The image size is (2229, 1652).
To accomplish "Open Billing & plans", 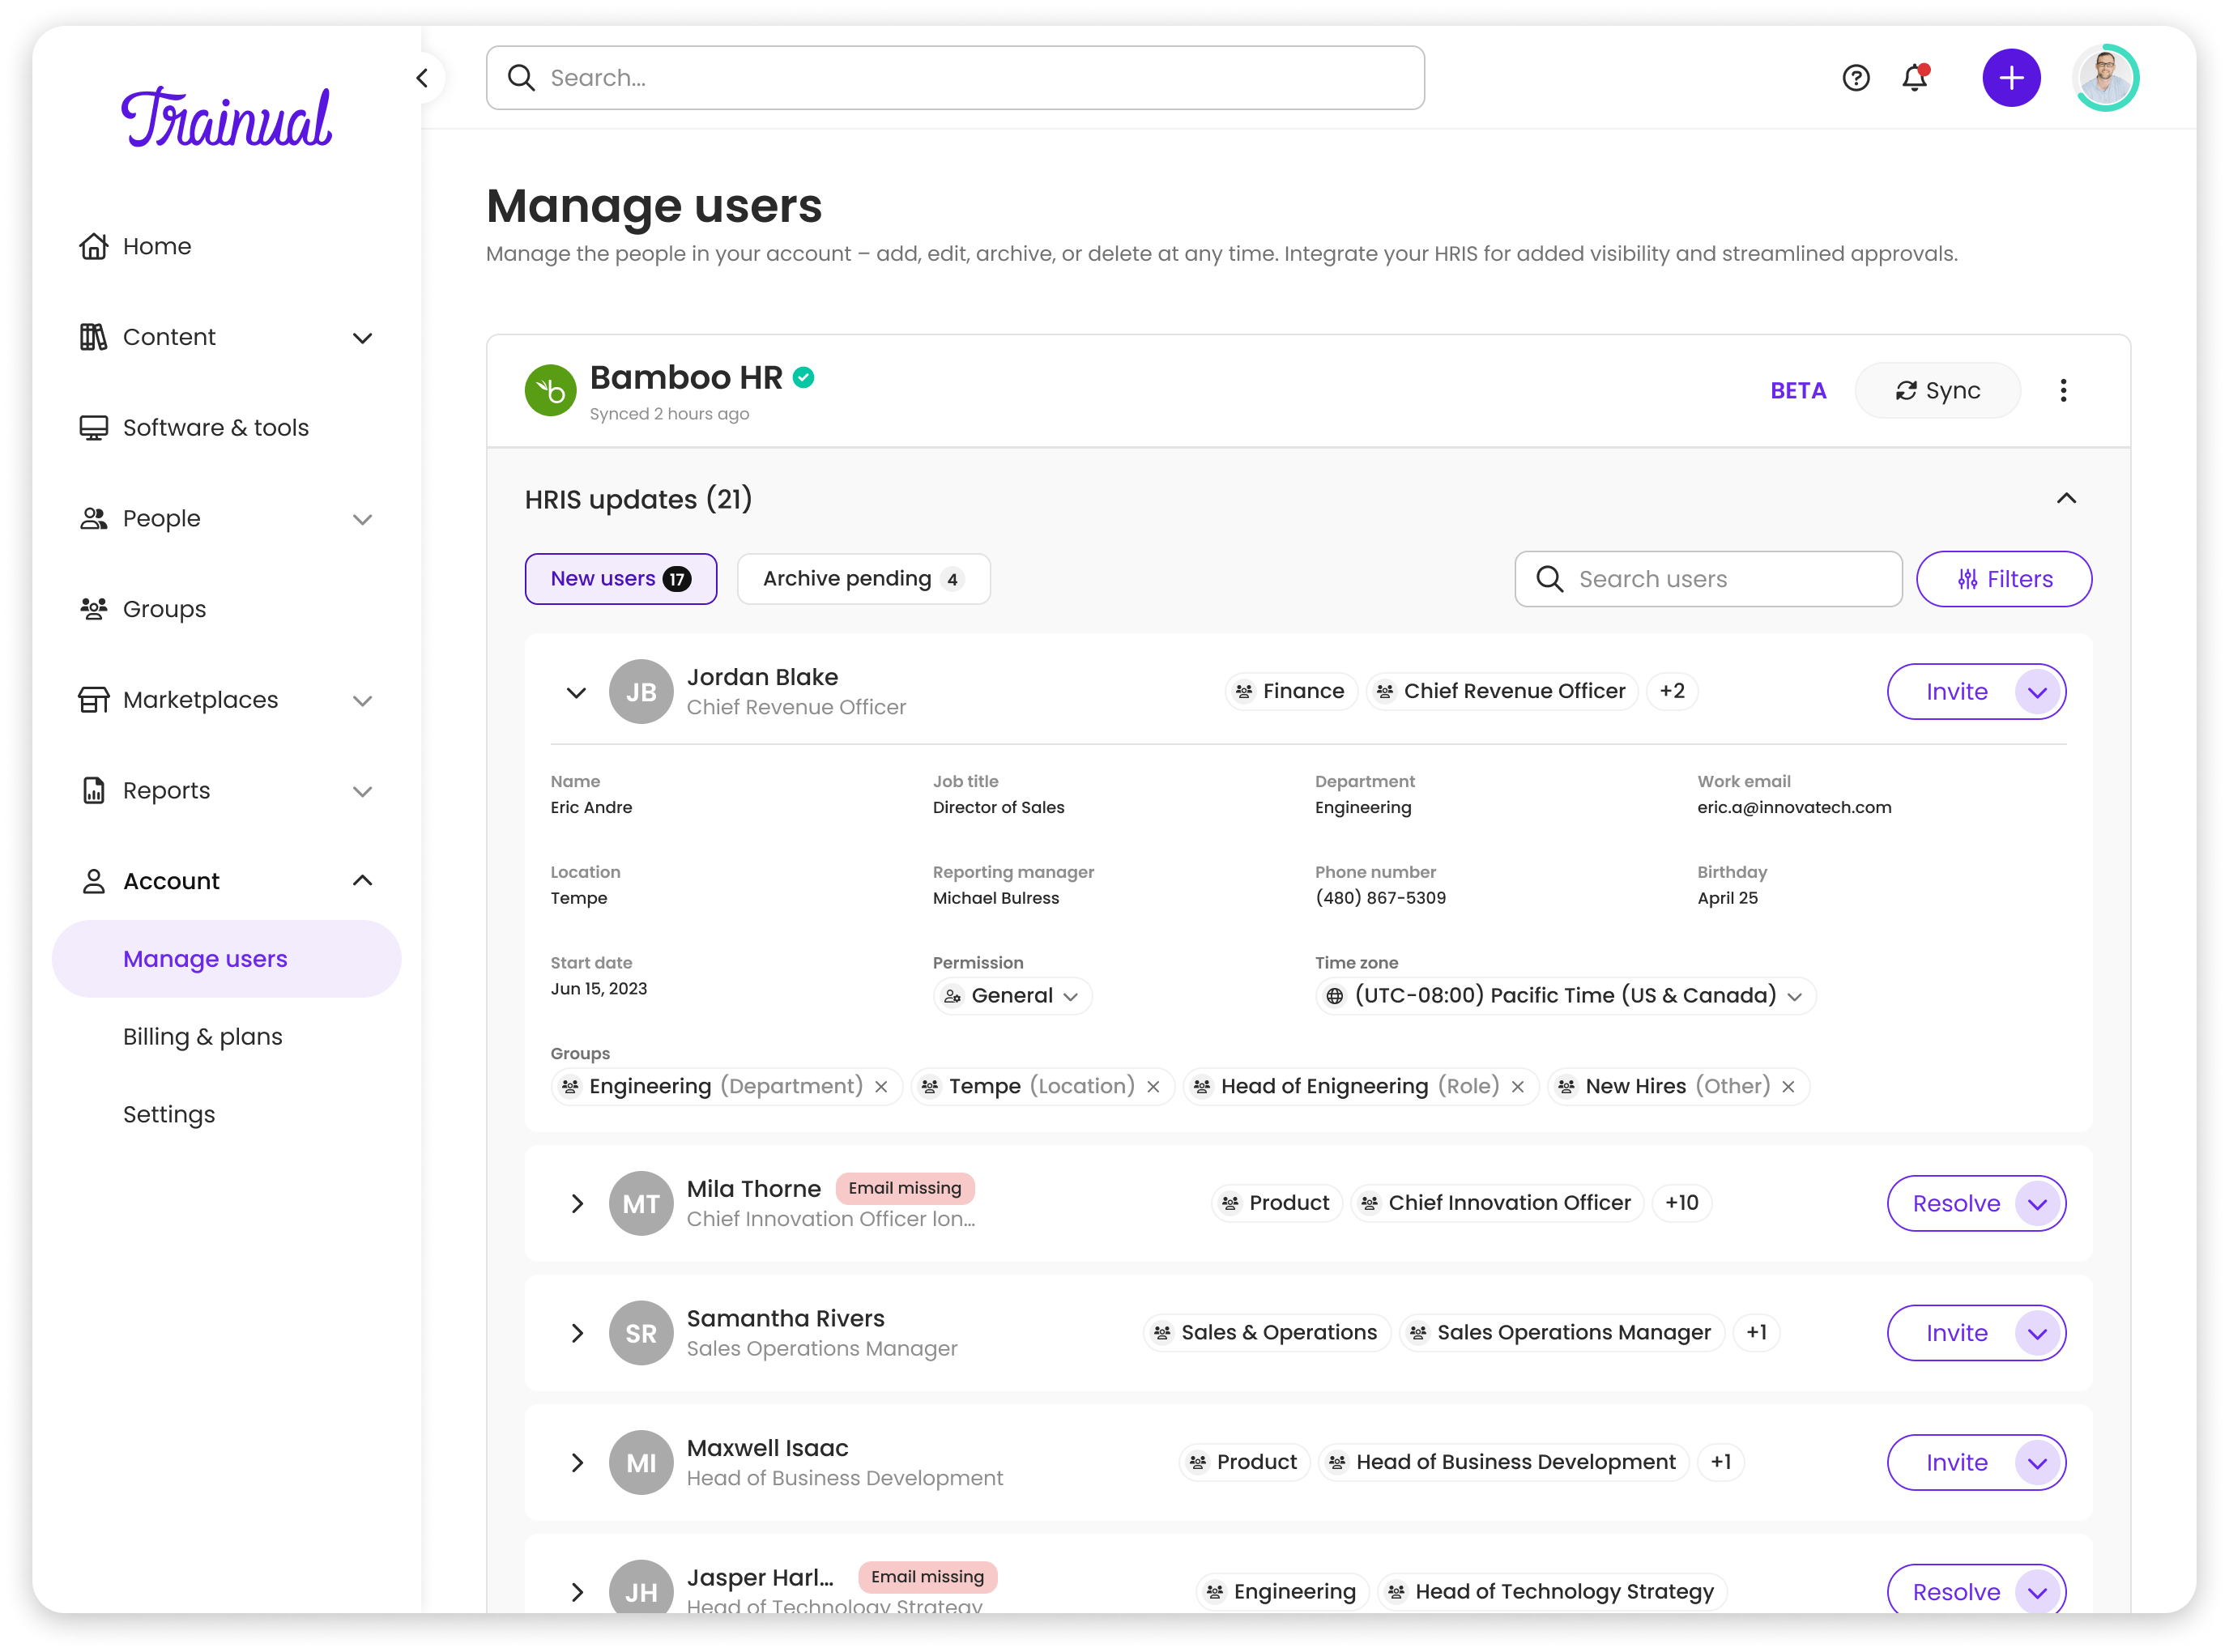I will click(203, 1037).
